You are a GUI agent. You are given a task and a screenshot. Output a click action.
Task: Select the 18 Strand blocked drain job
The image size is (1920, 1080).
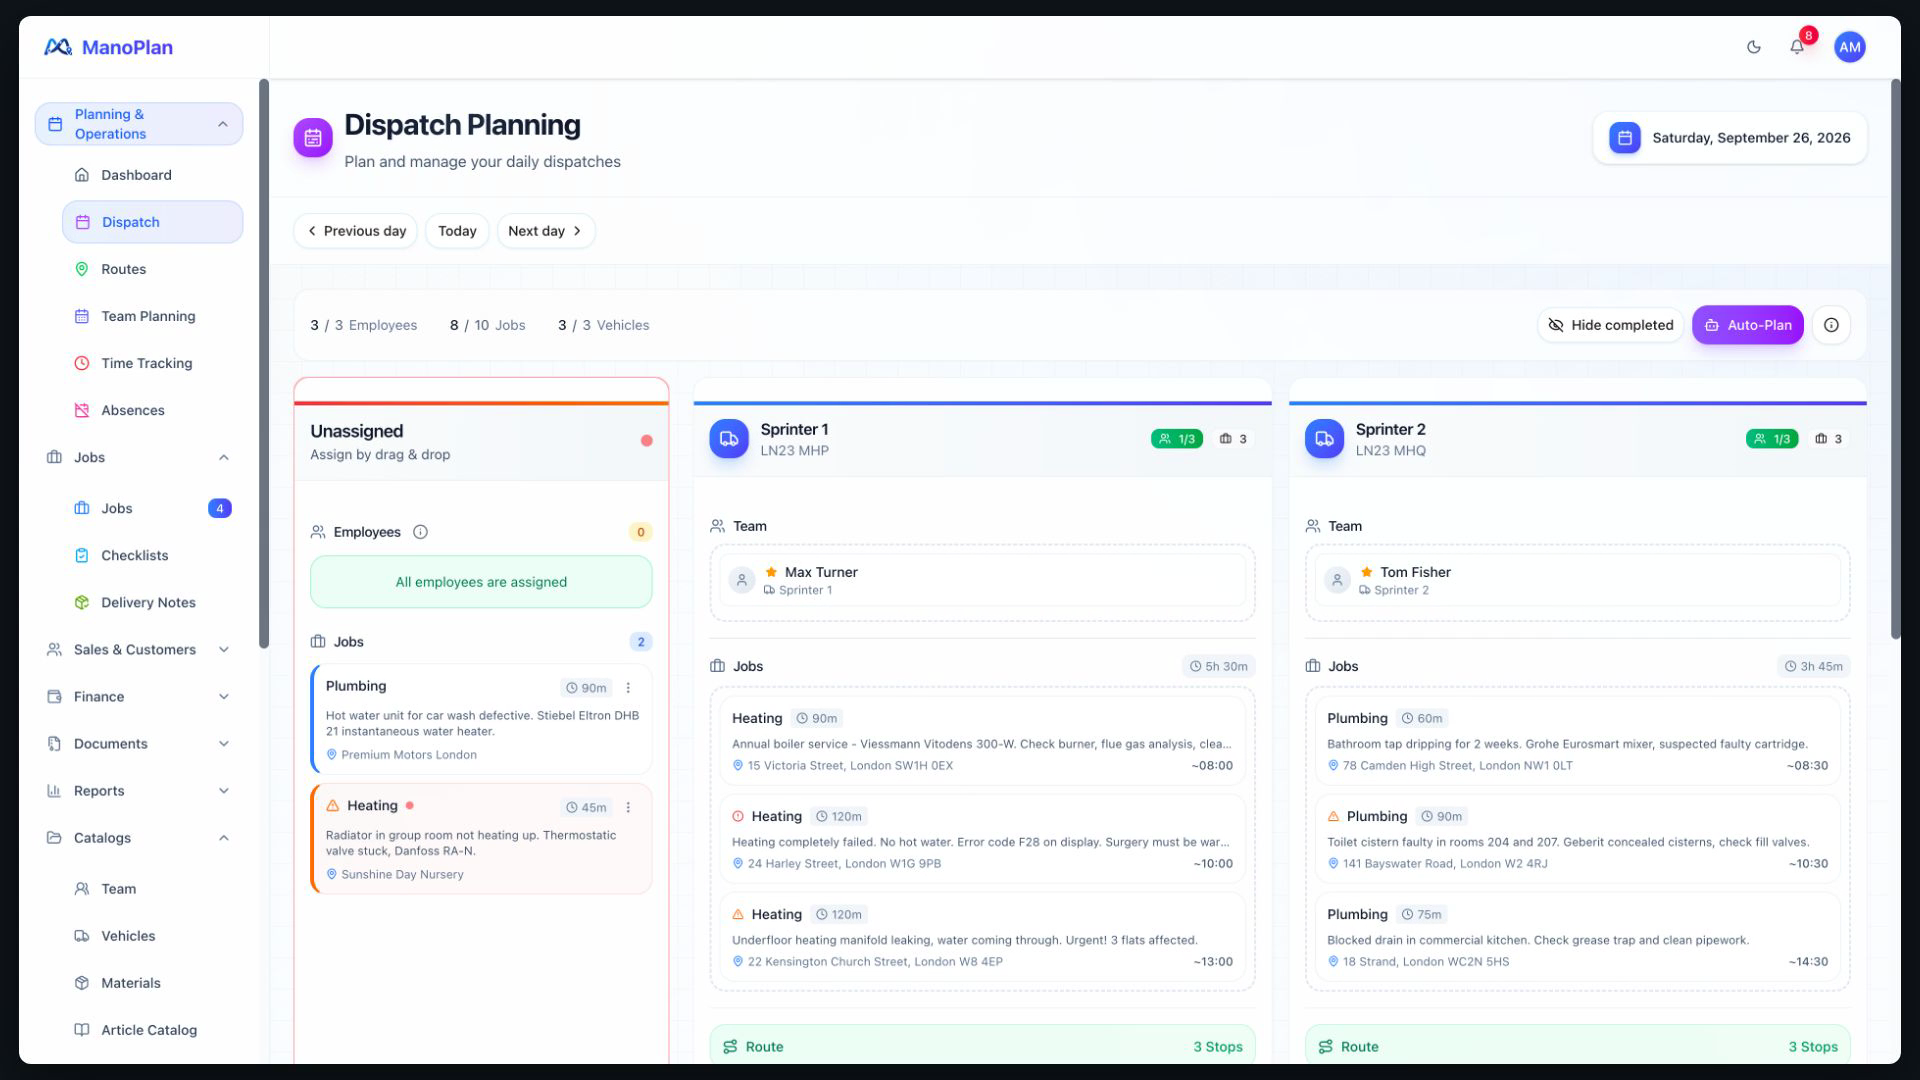[1577, 937]
